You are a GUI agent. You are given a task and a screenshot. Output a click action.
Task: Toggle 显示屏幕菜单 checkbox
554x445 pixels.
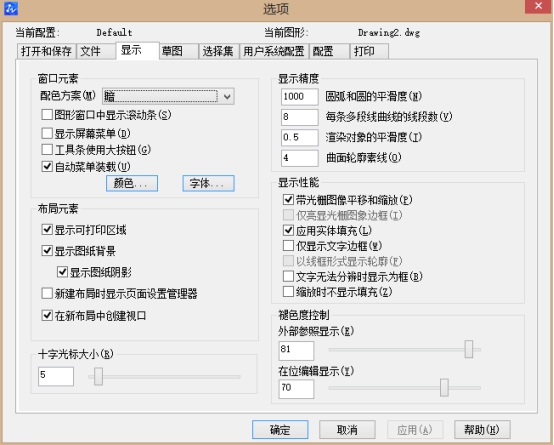click(47, 133)
